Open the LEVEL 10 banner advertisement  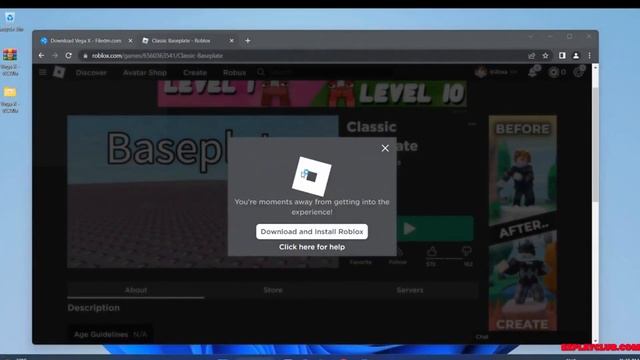click(x=312, y=93)
